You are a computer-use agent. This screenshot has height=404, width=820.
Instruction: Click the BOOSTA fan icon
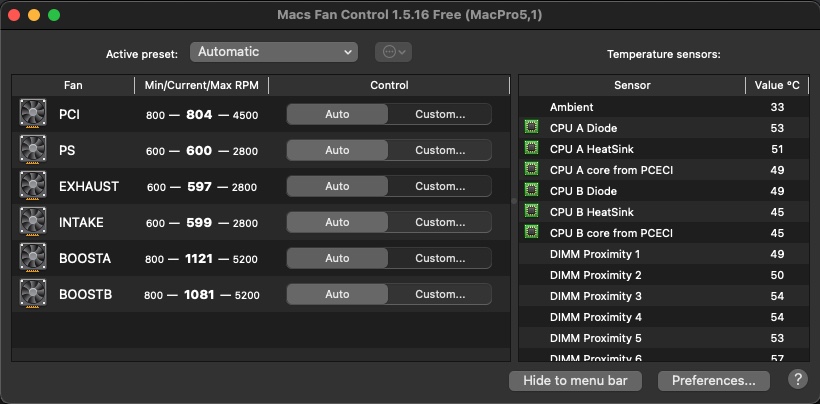pos(33,258)
